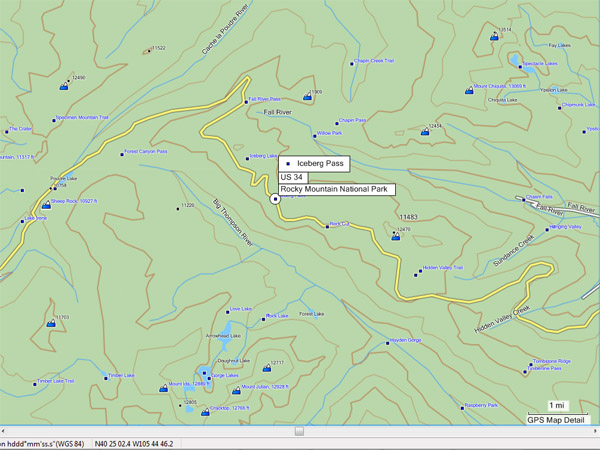Click the 12496 peak summit icon
The height and width of the screenshot is (450, 600).
tap(63, 86)
